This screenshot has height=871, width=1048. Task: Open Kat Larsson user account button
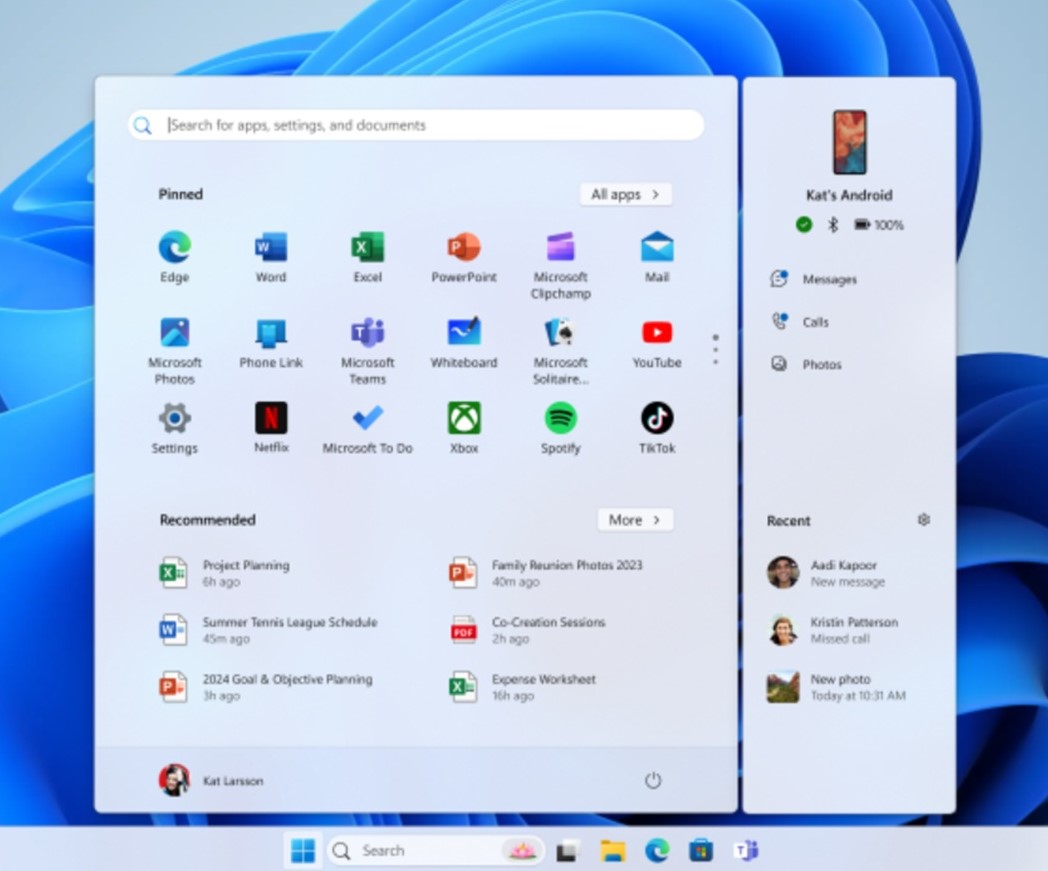(212, 780)
